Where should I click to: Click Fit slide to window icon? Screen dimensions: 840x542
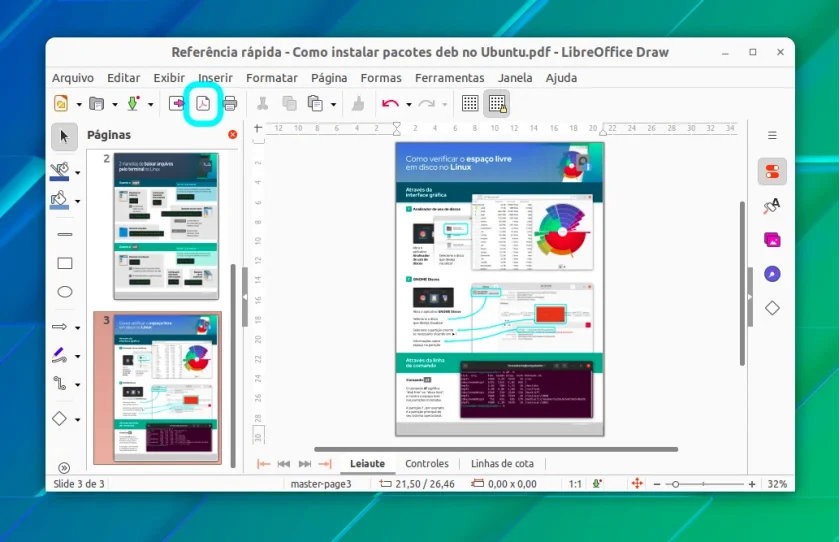point(637,484)
